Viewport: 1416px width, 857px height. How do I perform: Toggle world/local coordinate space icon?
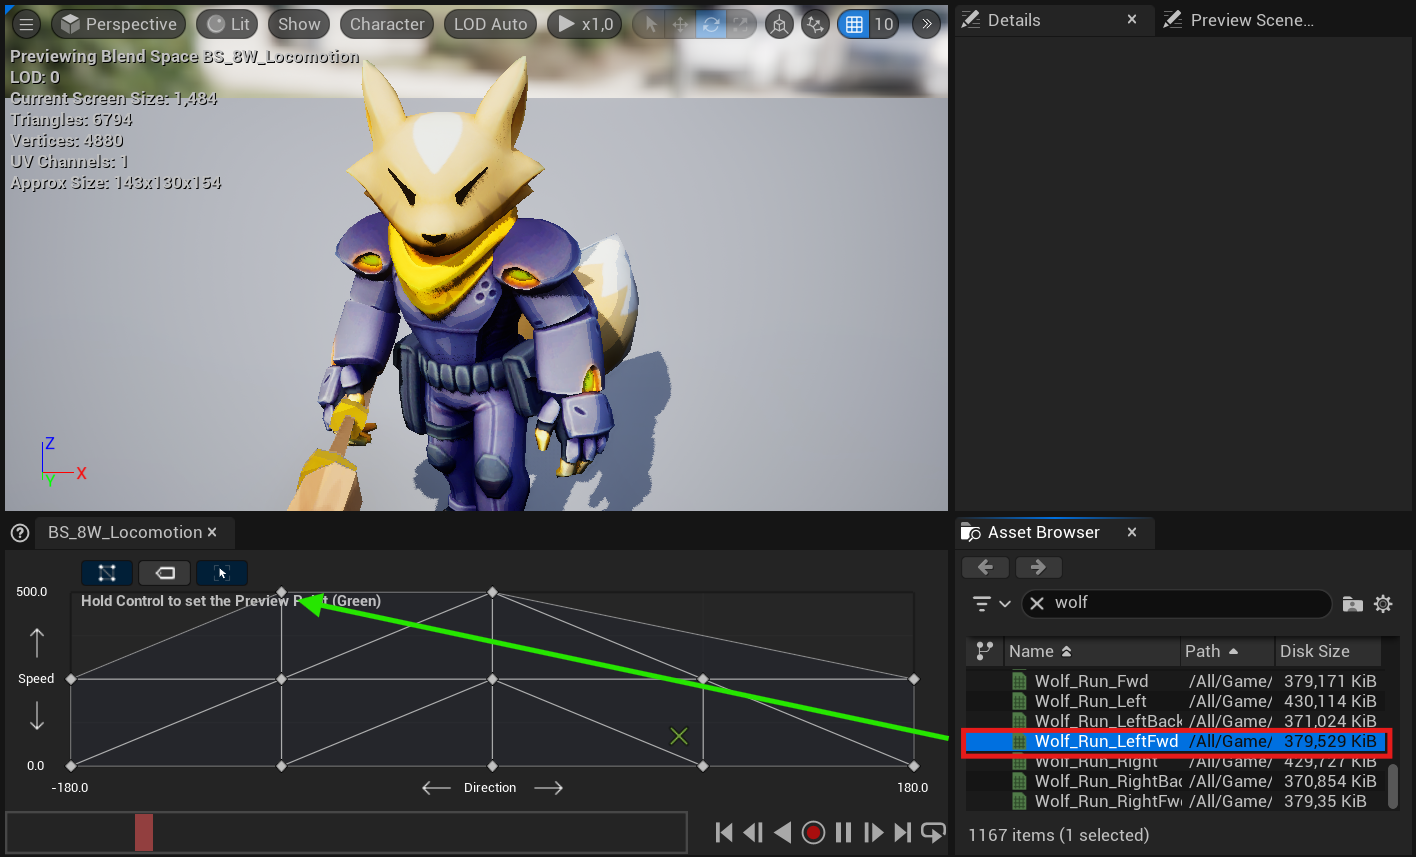tap(779, 24)
